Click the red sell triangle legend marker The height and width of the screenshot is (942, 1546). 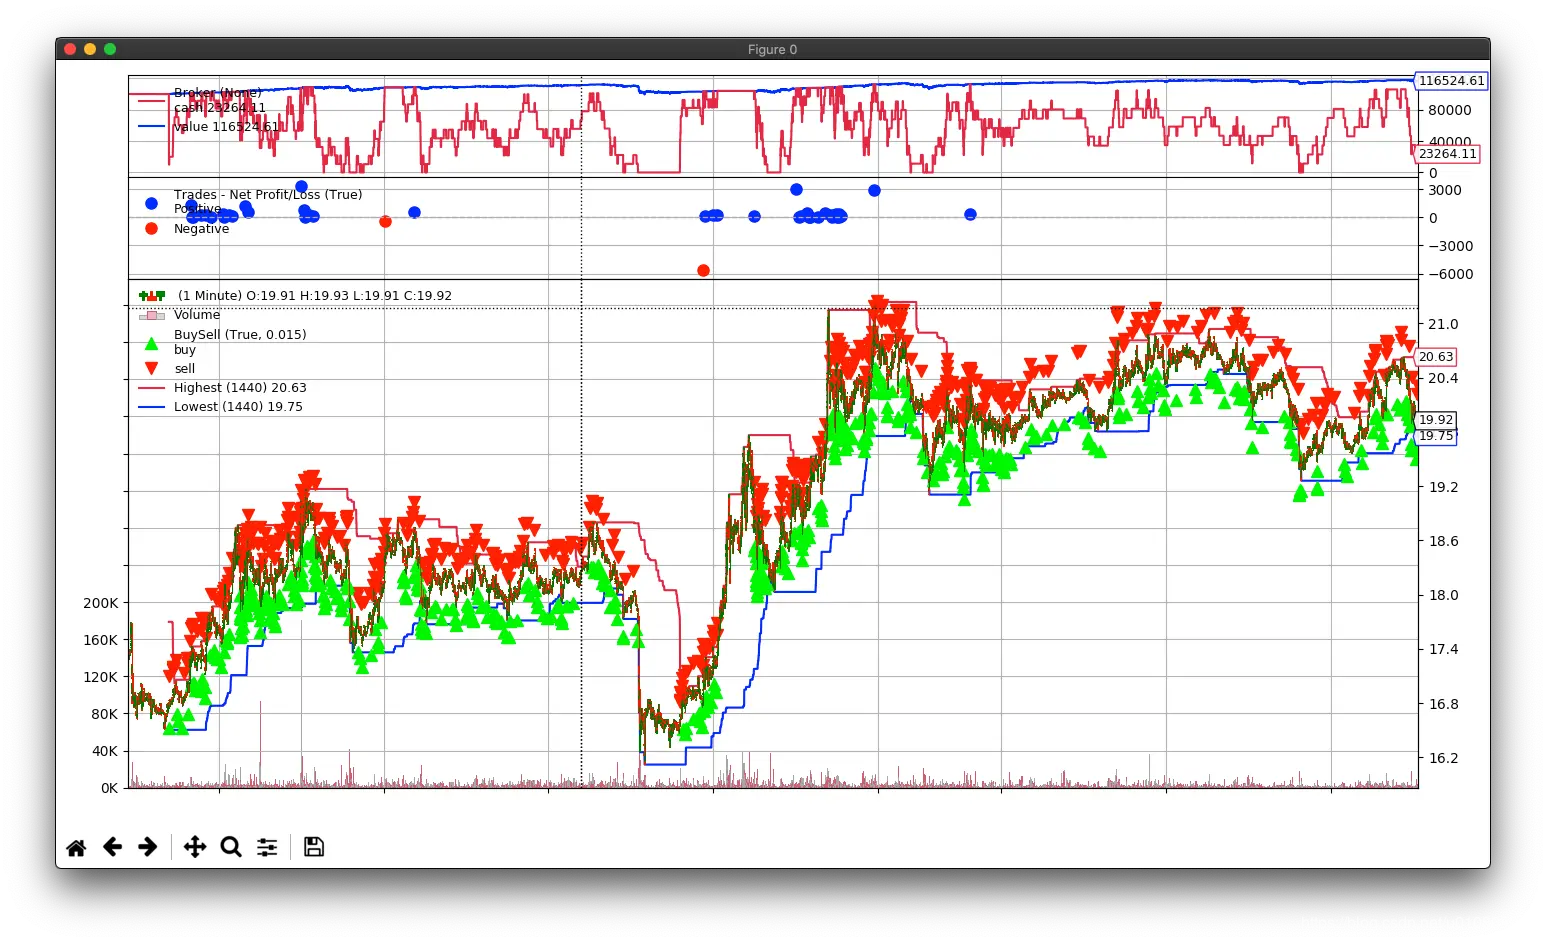[151, 368]
